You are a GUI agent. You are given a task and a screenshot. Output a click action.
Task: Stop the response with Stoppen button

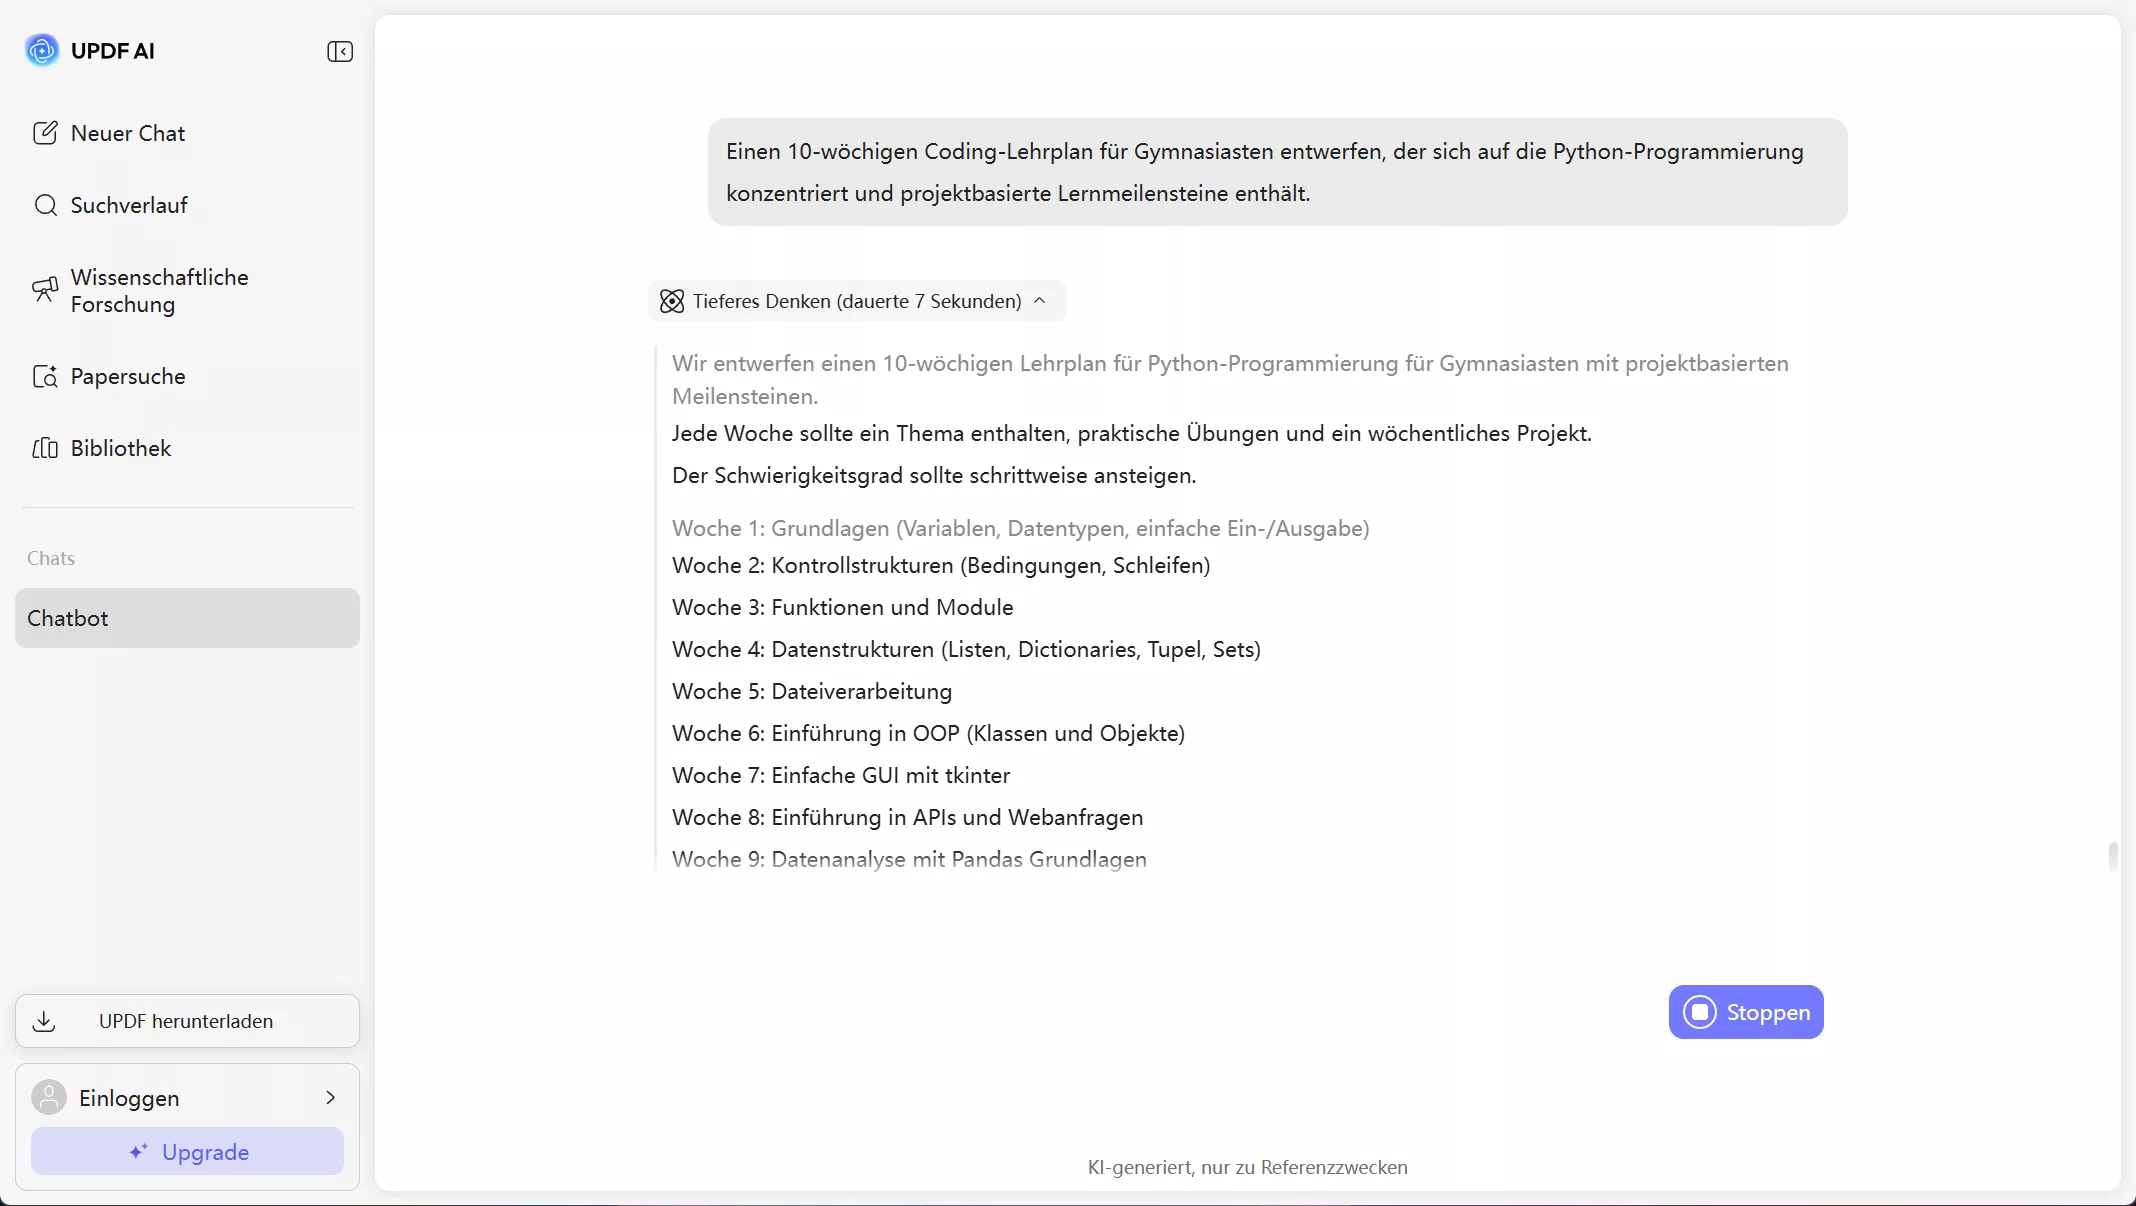tap(1746, 1012)
